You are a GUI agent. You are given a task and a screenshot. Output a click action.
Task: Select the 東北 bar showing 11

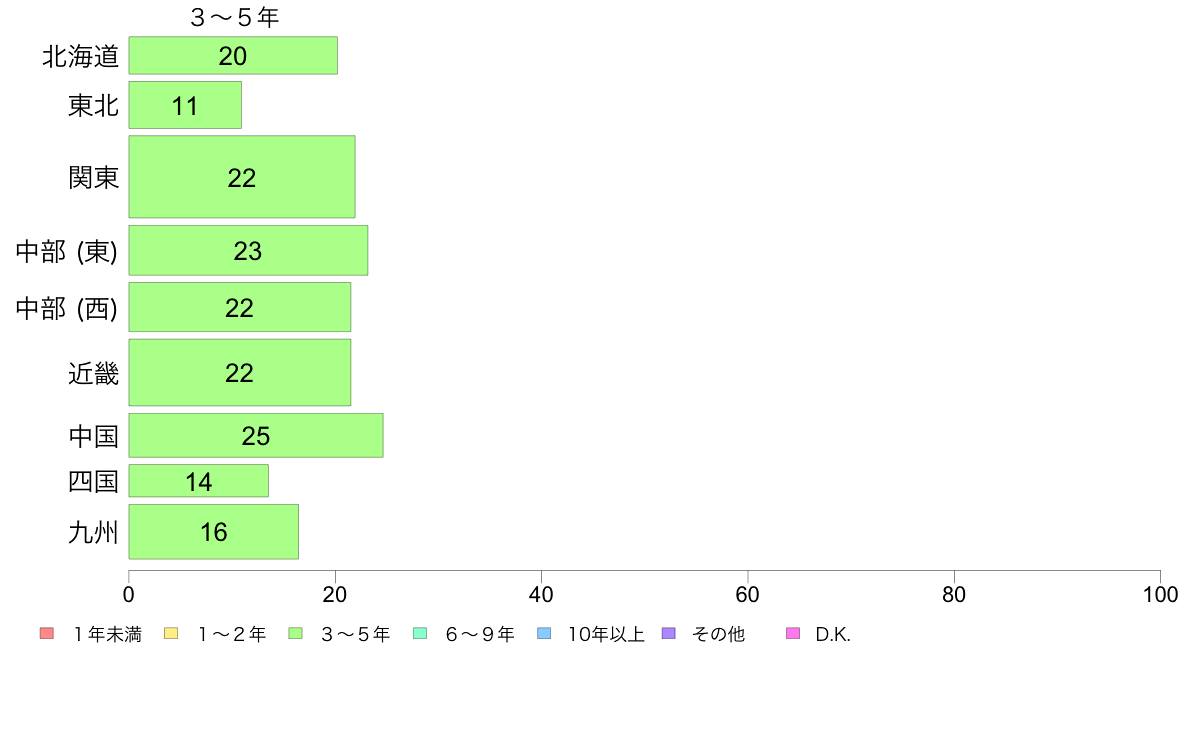point(185,105)
